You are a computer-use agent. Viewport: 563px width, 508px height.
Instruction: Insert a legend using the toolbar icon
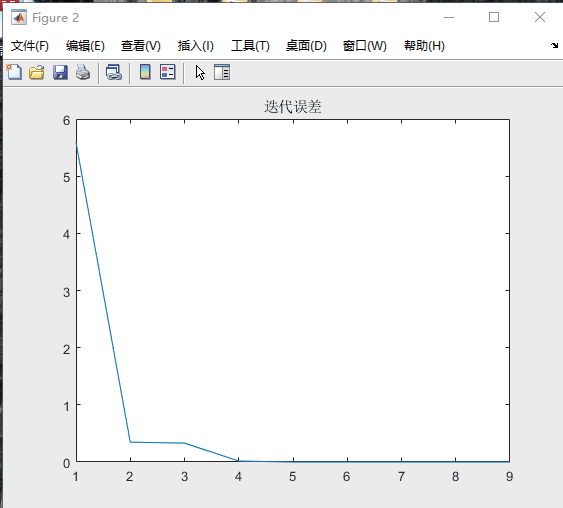[167, 72]
